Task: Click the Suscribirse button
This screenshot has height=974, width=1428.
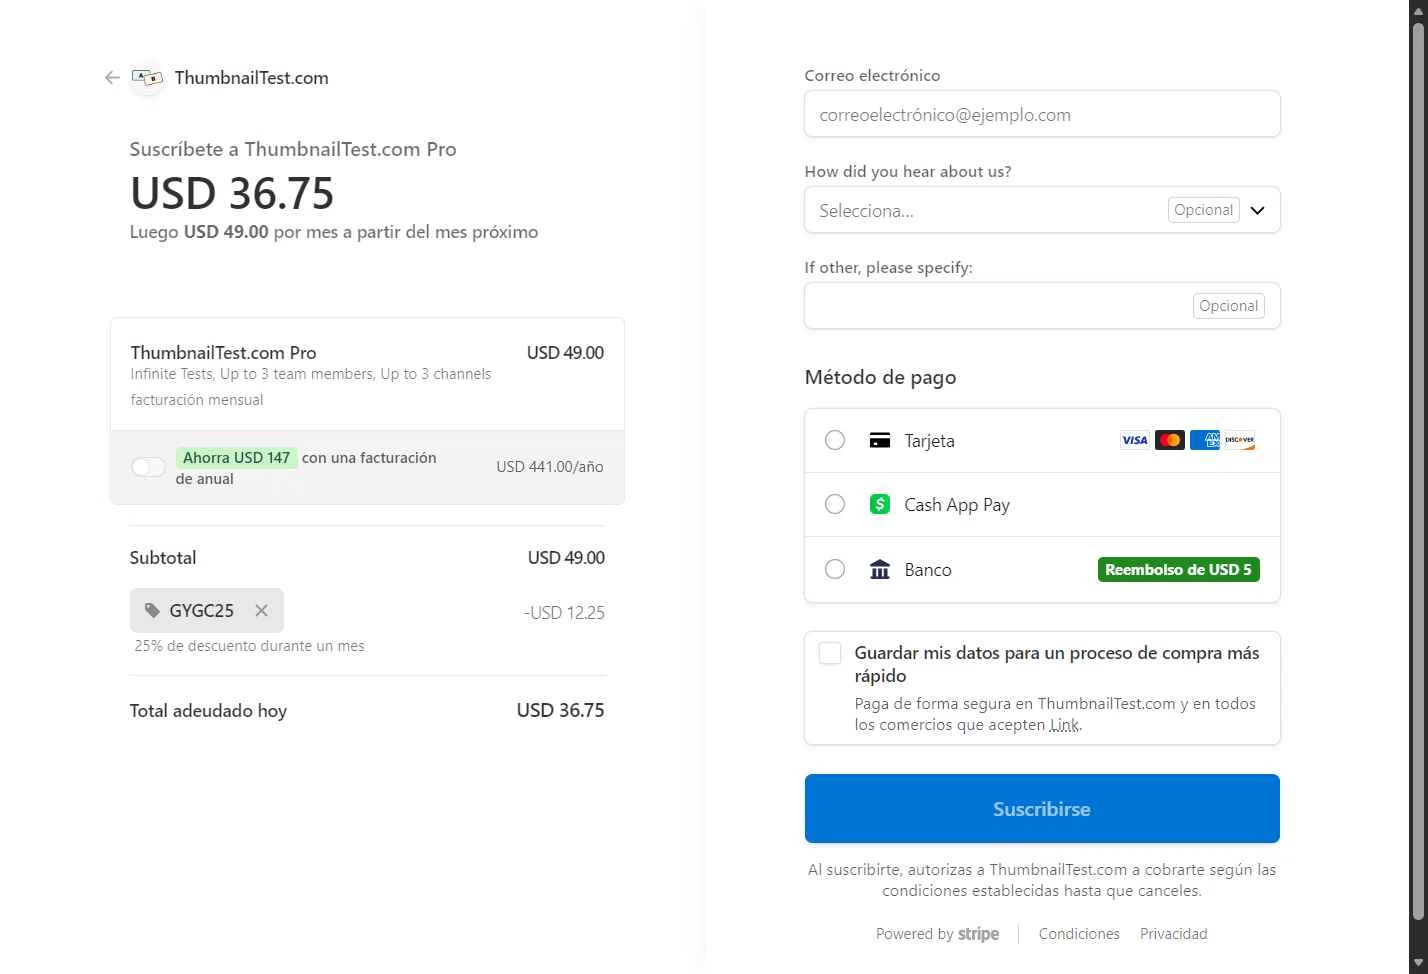Action: (1042, 808)
